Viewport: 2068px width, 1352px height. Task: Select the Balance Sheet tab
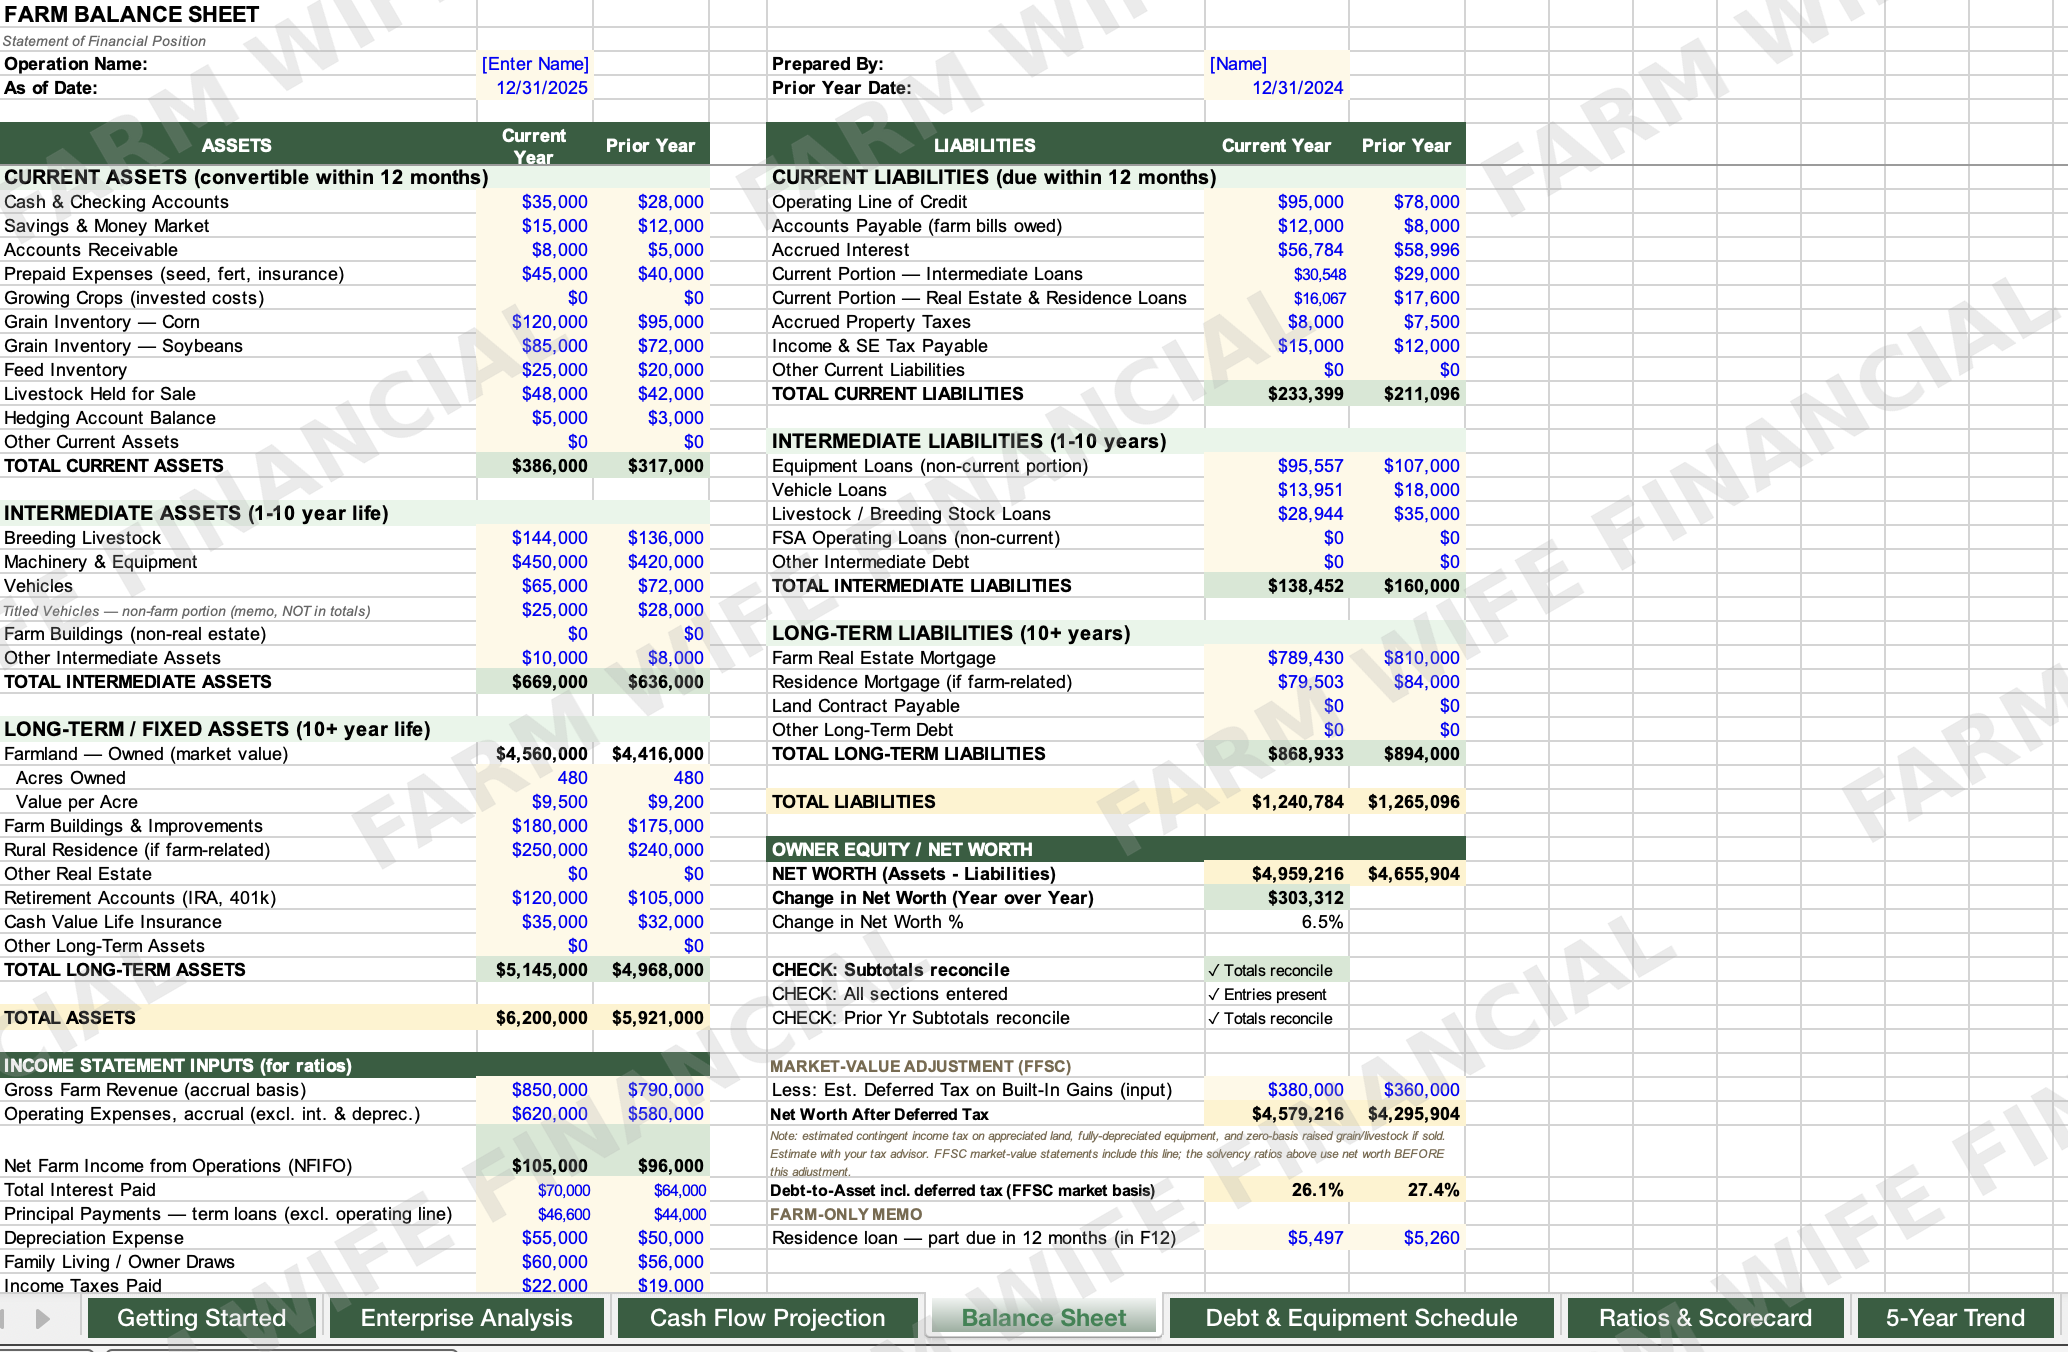(x=1044, y=1318)
